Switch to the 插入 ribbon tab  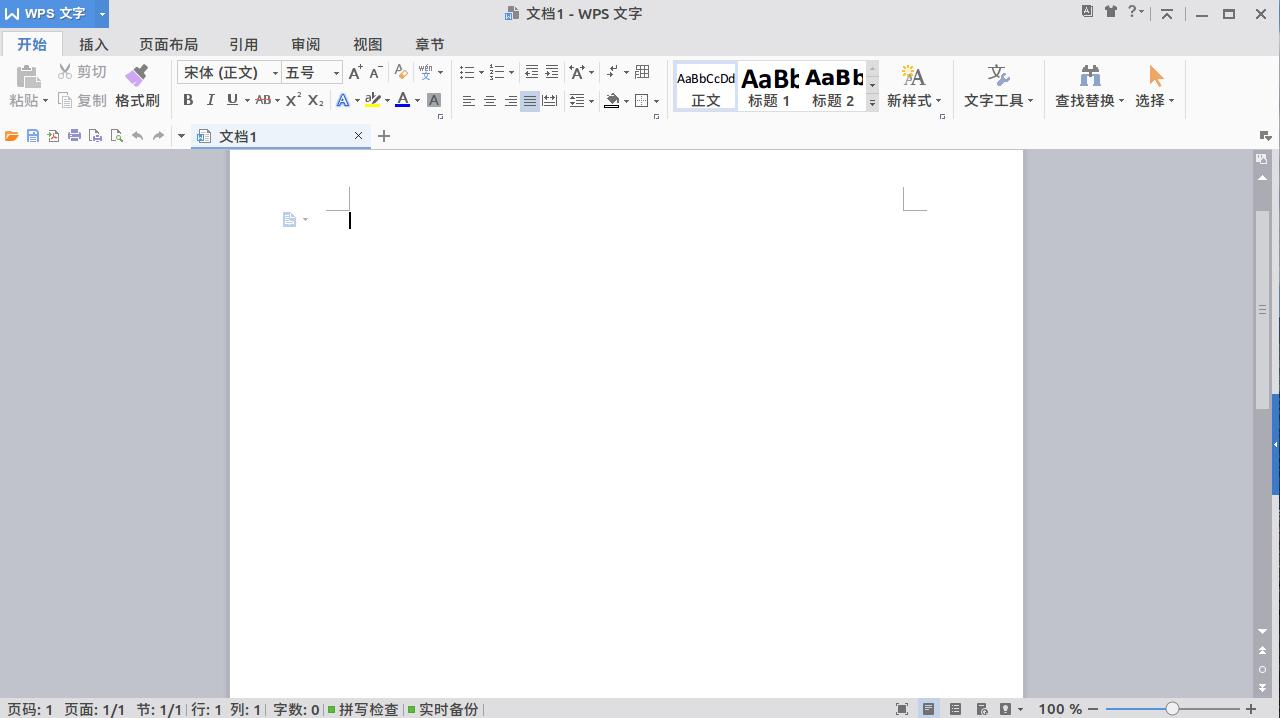(93, 45)
